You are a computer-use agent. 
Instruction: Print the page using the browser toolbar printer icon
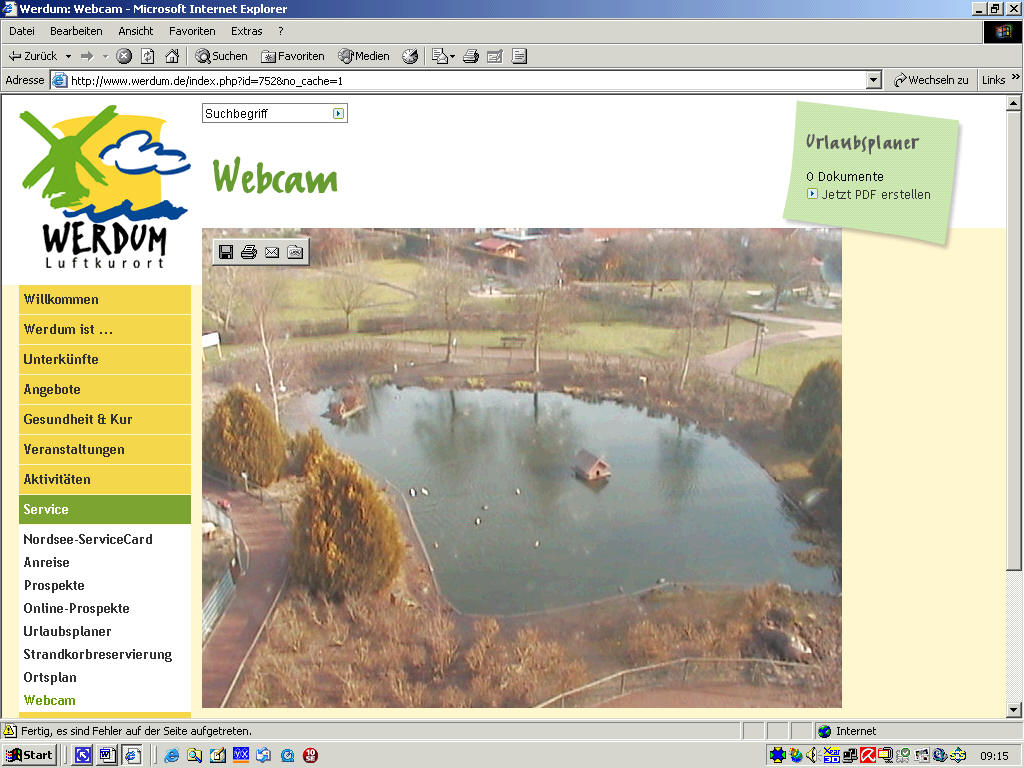471,56
